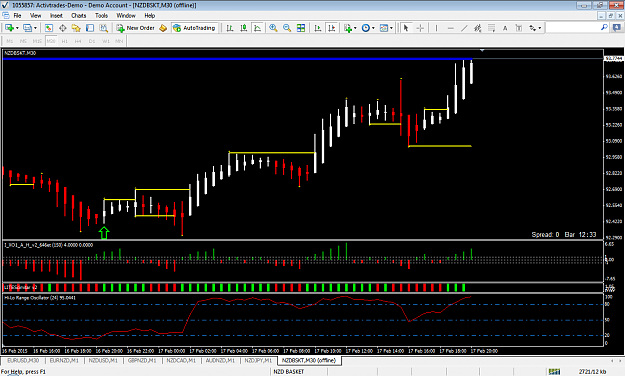This screenshot has height=376, width=625.
Task: Select the Trendline drawing tool
Action: 464,28
